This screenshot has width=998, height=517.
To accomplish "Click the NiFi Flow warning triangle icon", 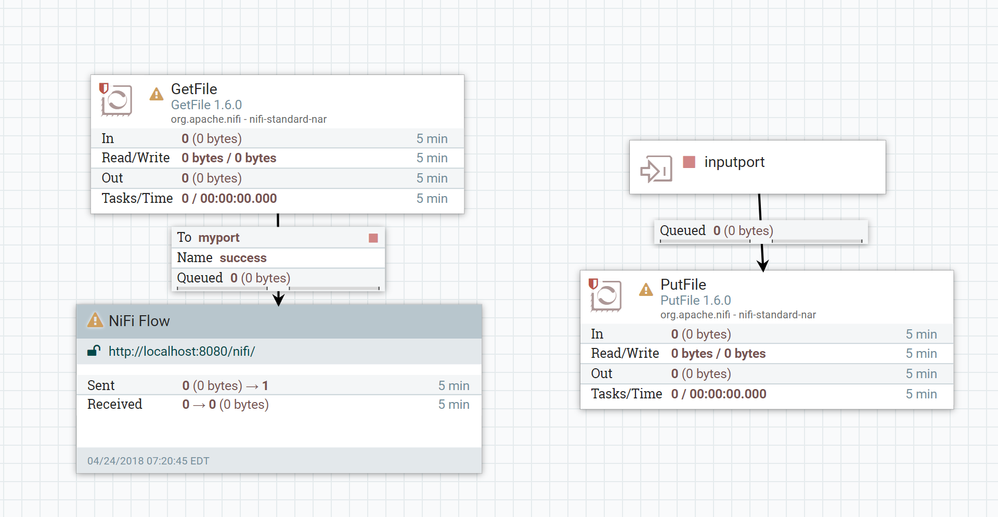I will tap(95, 320).
